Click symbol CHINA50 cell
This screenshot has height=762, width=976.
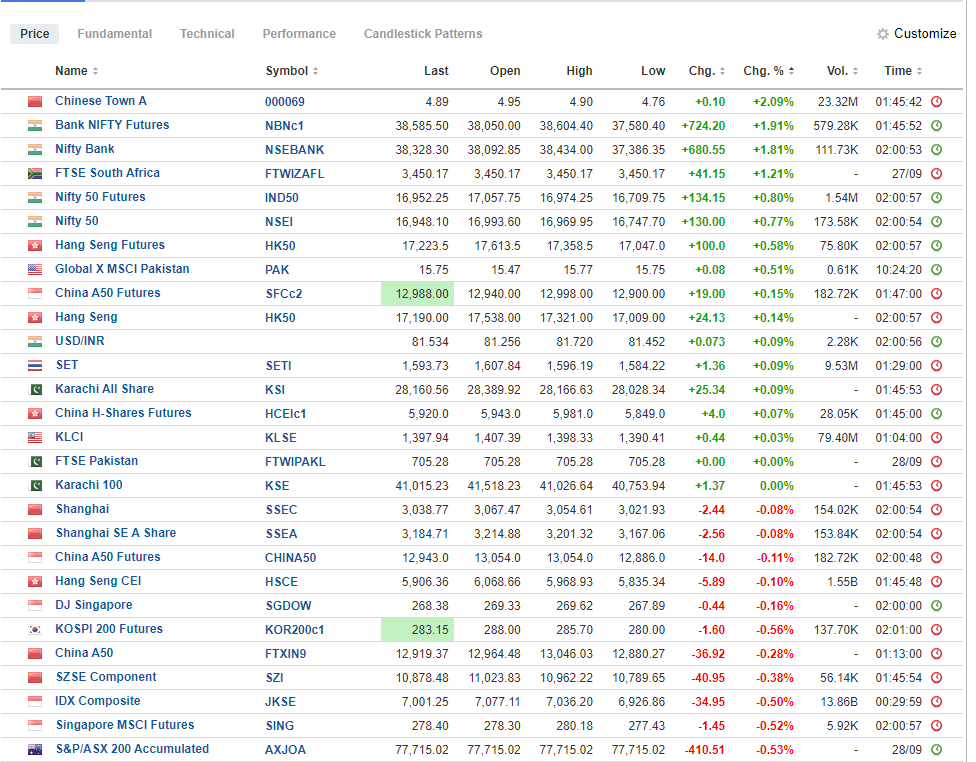tap(290, 558)
